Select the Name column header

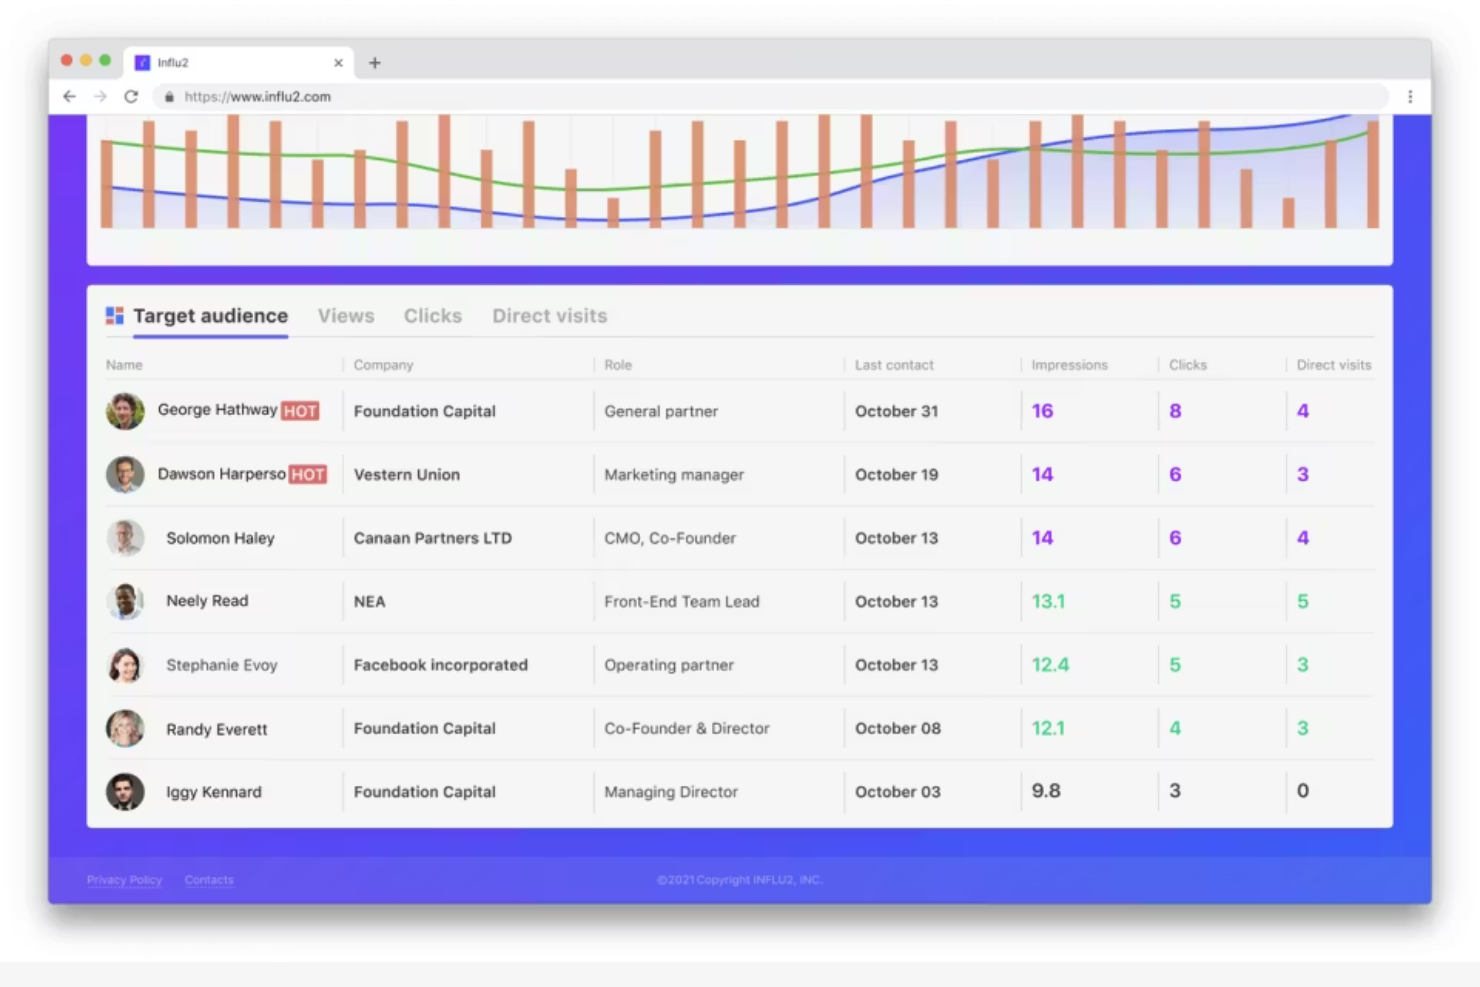[x=124, y=364]
